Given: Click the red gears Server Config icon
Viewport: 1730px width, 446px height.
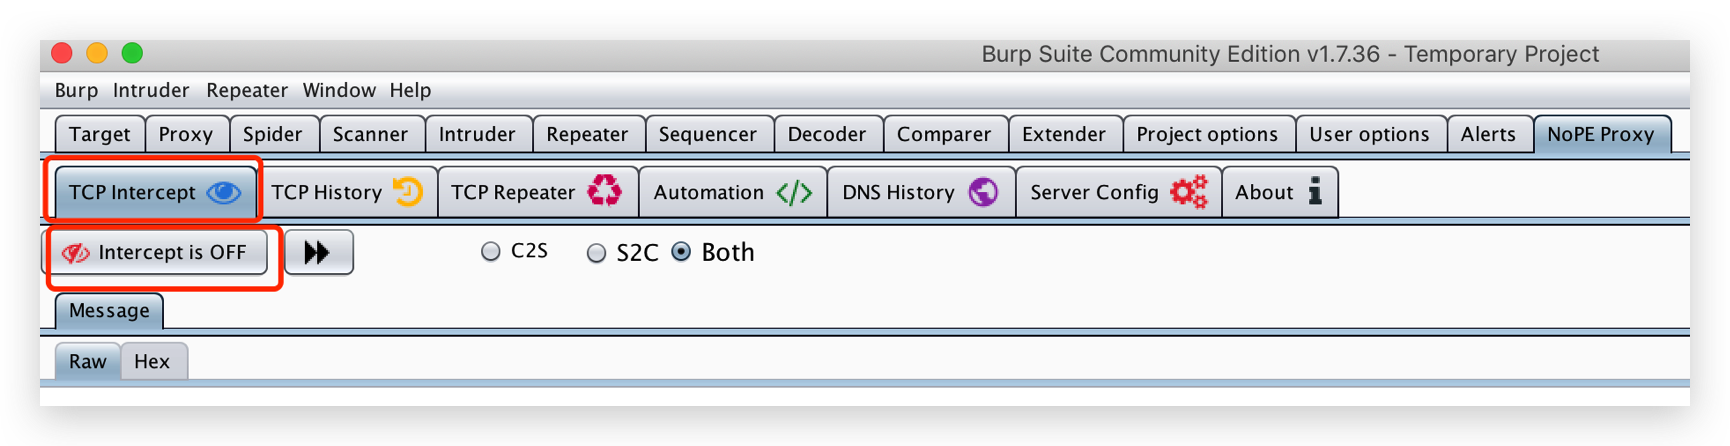Looking at the screenshot, I should tap(1189, 191).
